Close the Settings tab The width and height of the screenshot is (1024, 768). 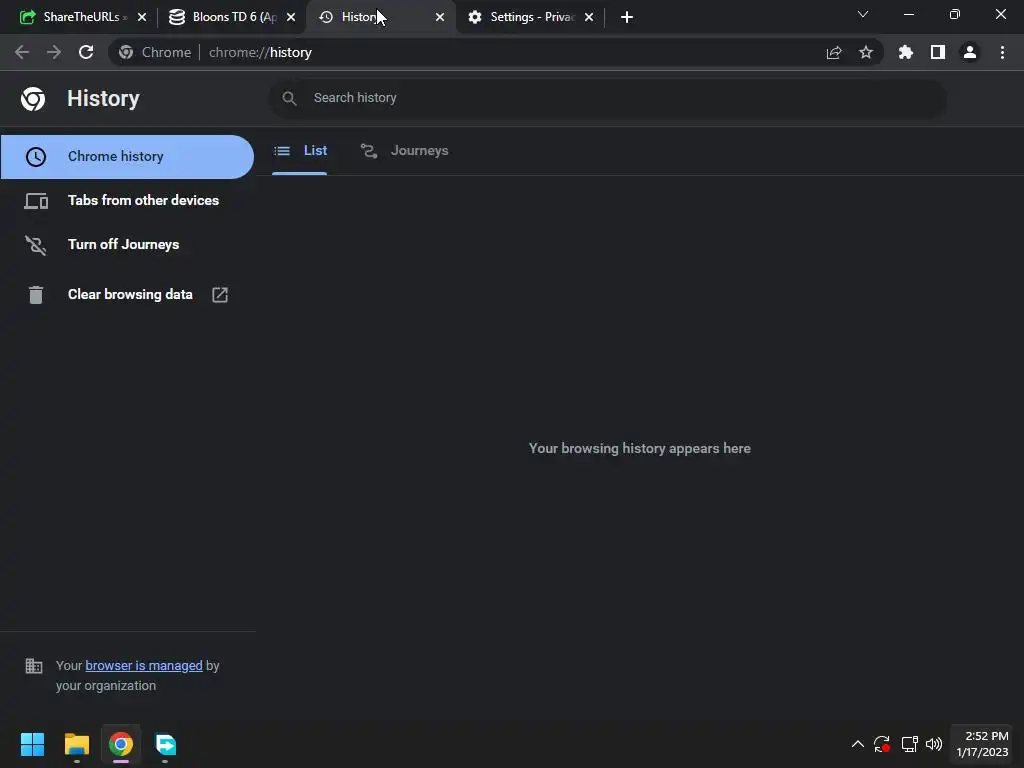589,18
